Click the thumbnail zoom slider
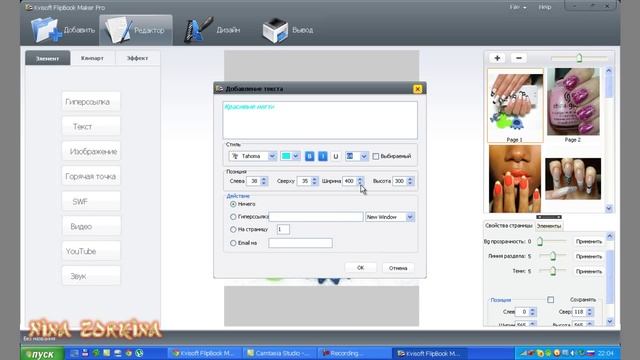Viewport: 640px width, 360px height. click(x=579, y=58)
